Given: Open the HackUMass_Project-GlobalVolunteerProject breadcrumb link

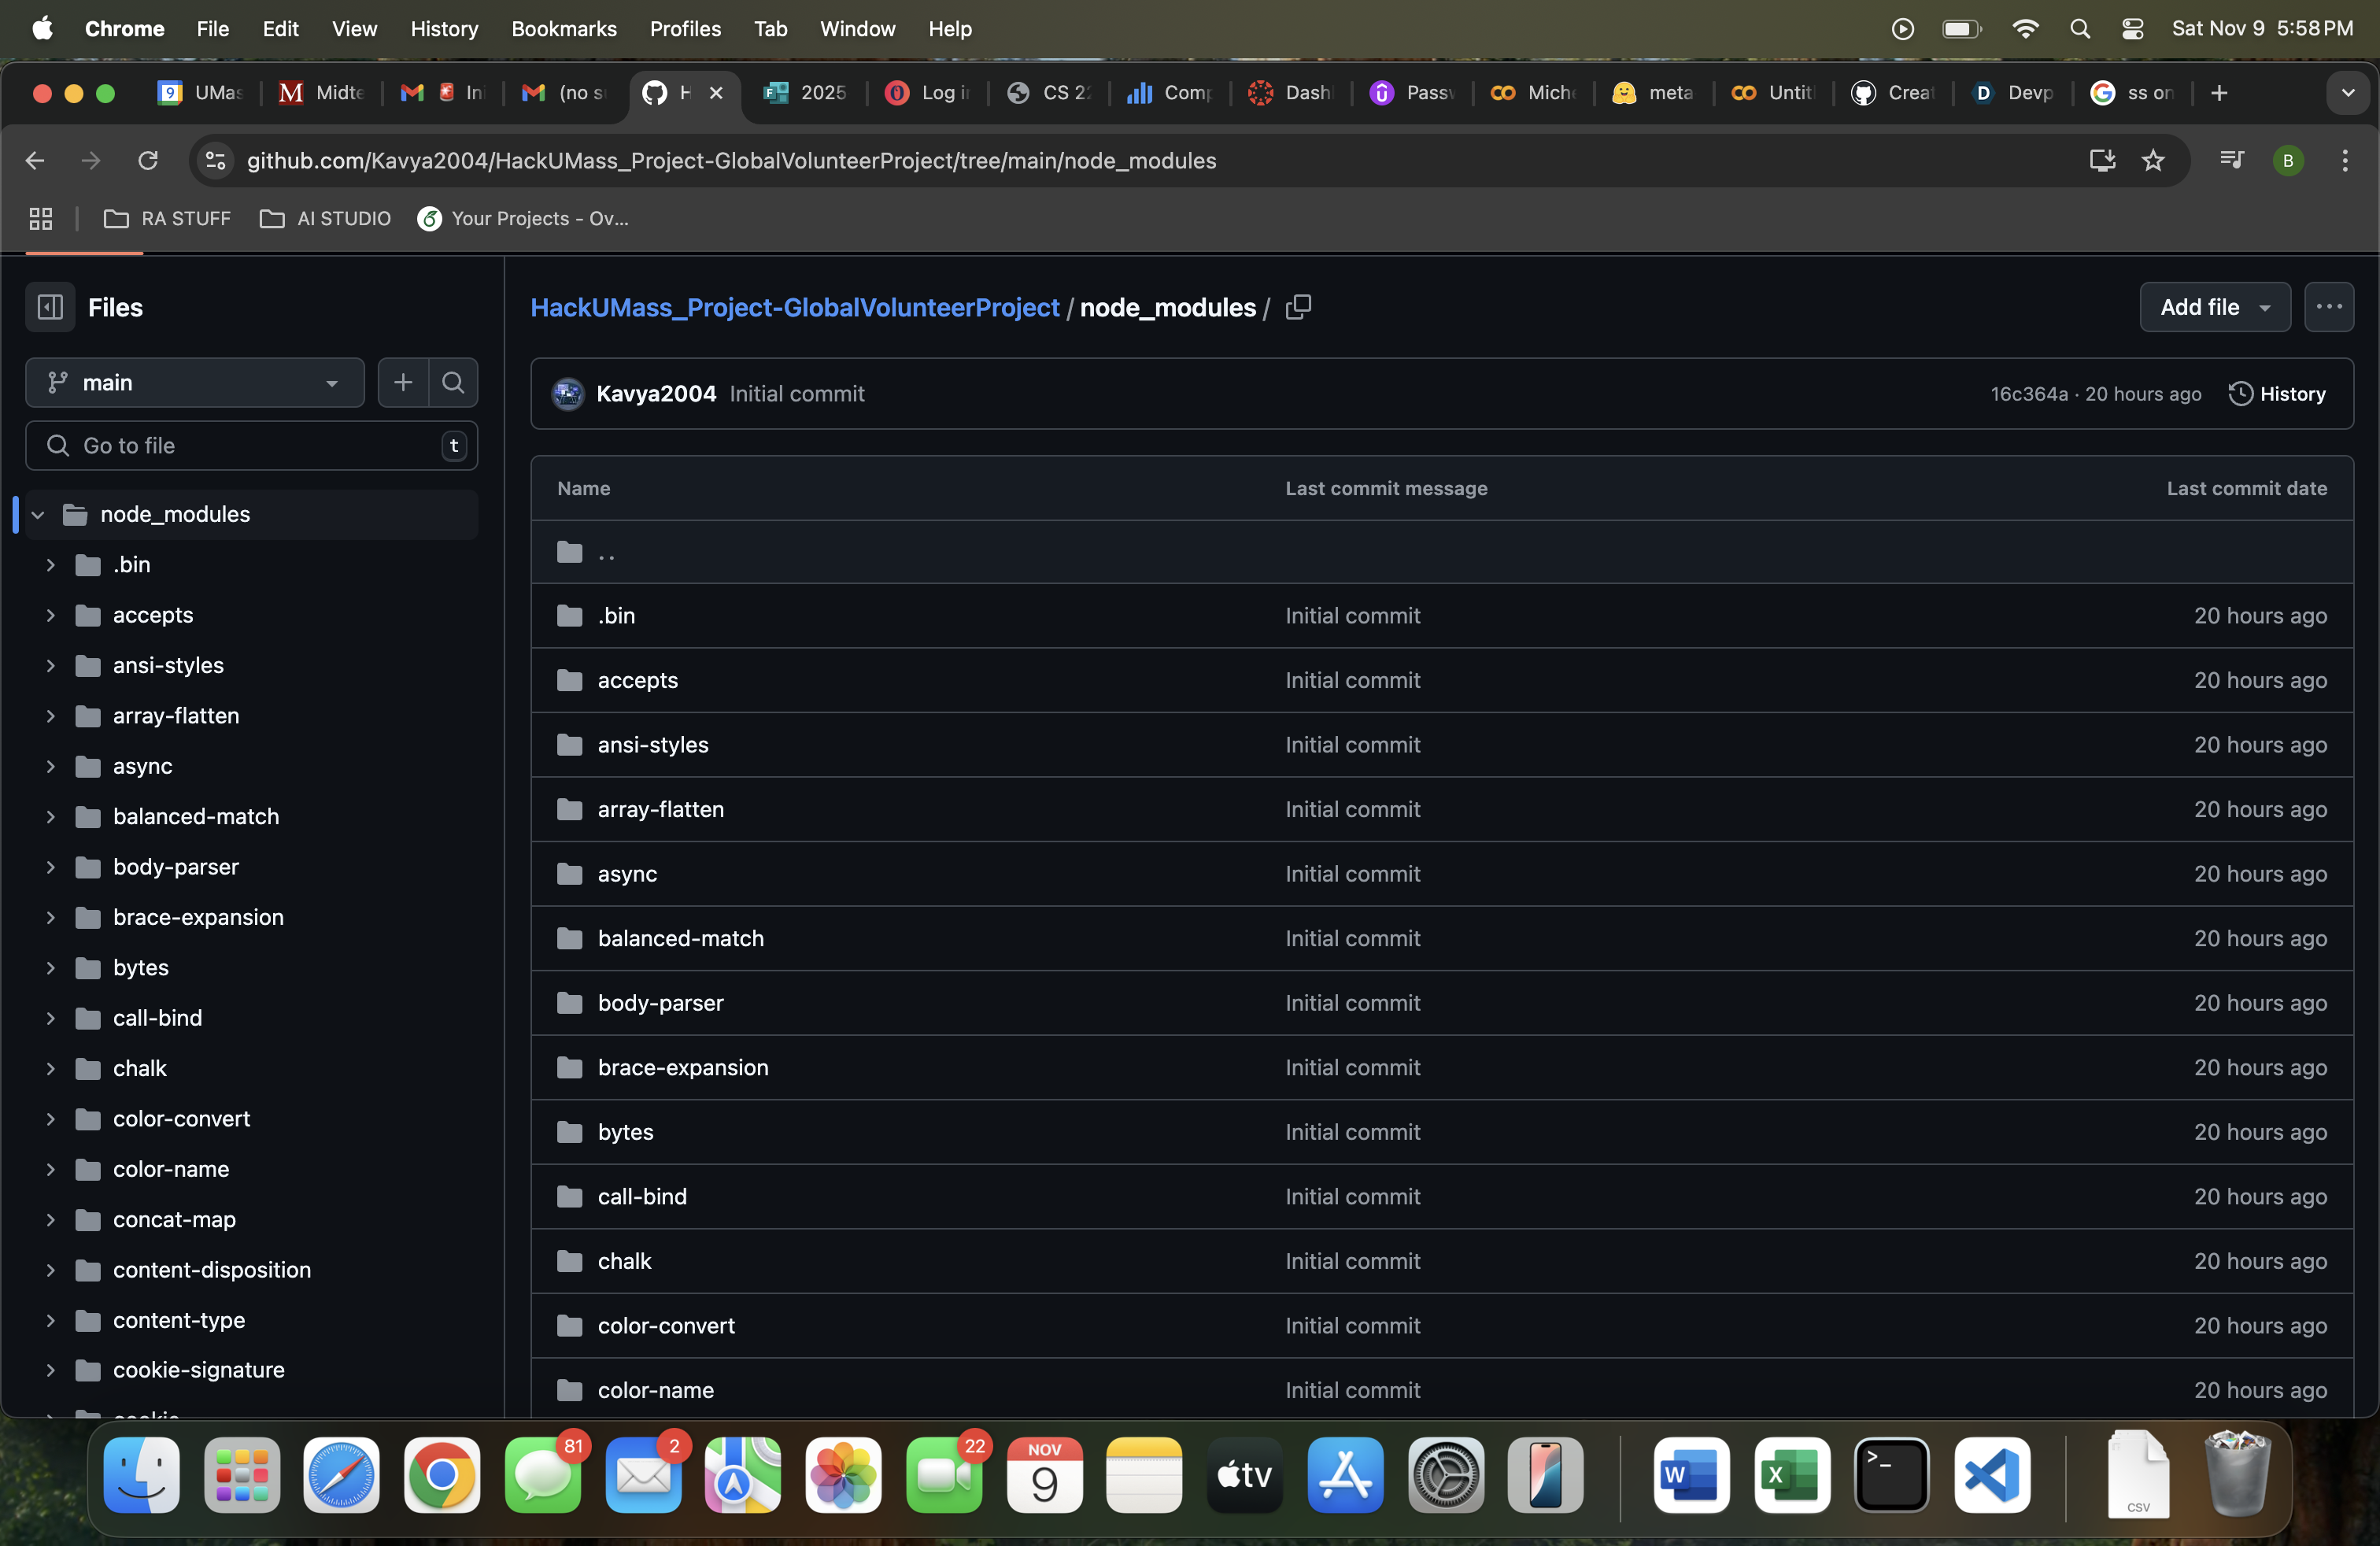Looking at the screenshot, I should (x=794, y=307).
